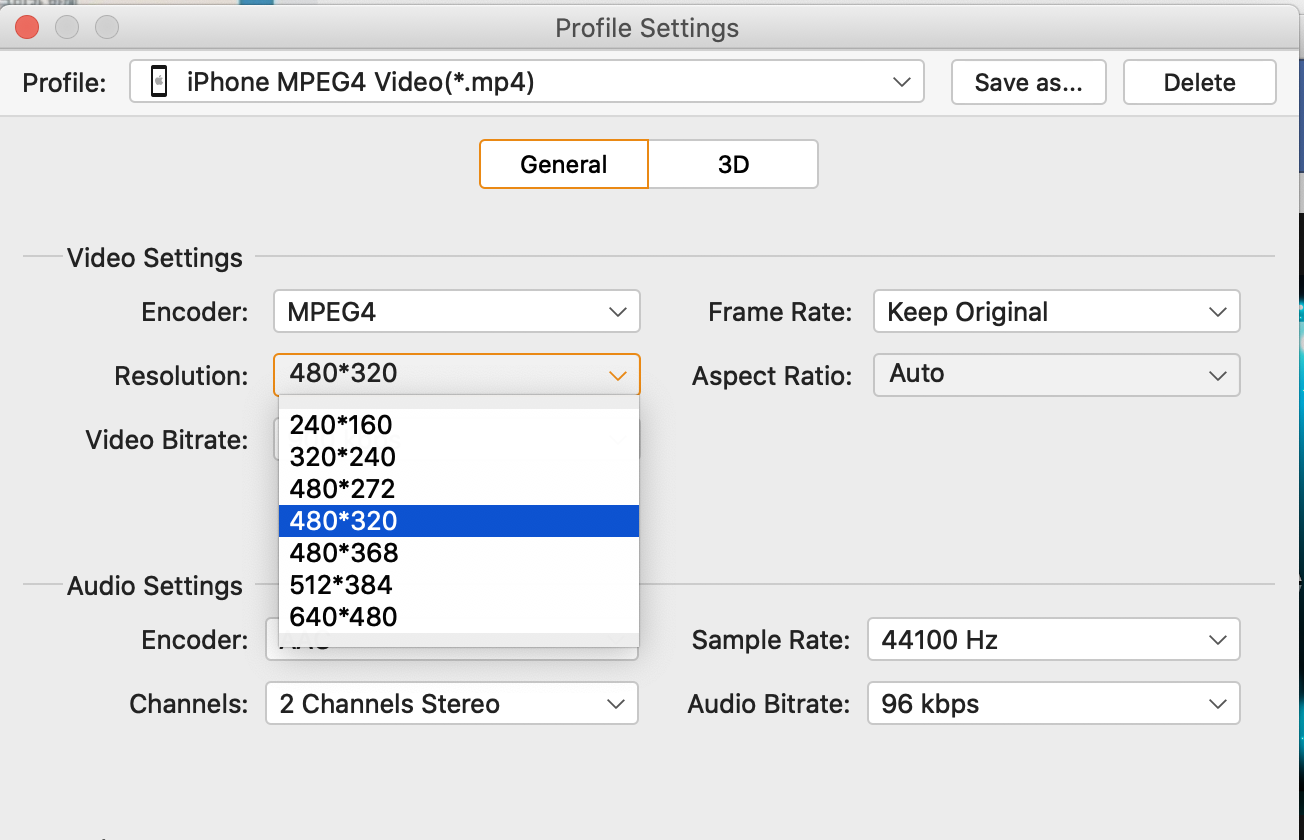1304x840 pixels.
Task: Delete the current profile
Action: point(1199,82)
